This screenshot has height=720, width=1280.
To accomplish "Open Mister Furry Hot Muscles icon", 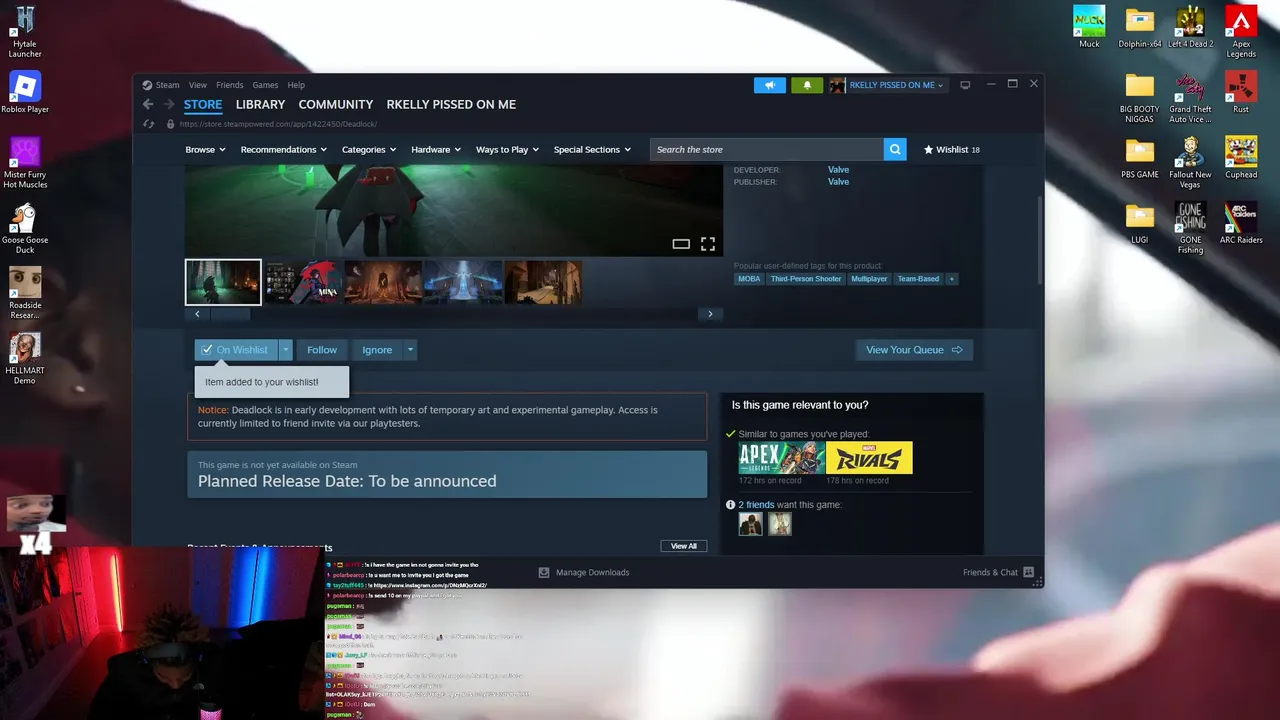I will (25, 162).
